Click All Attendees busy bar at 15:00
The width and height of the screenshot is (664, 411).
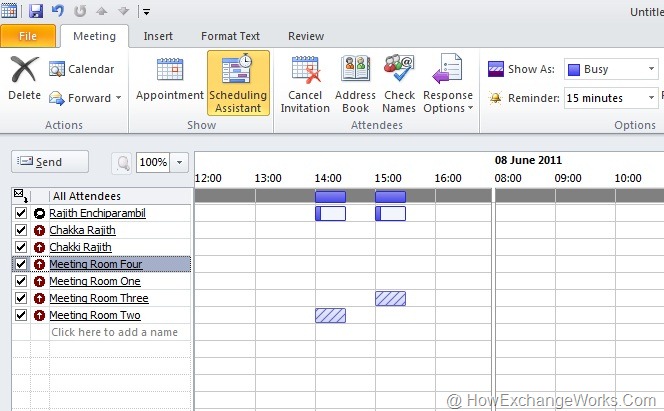point(390,196)
